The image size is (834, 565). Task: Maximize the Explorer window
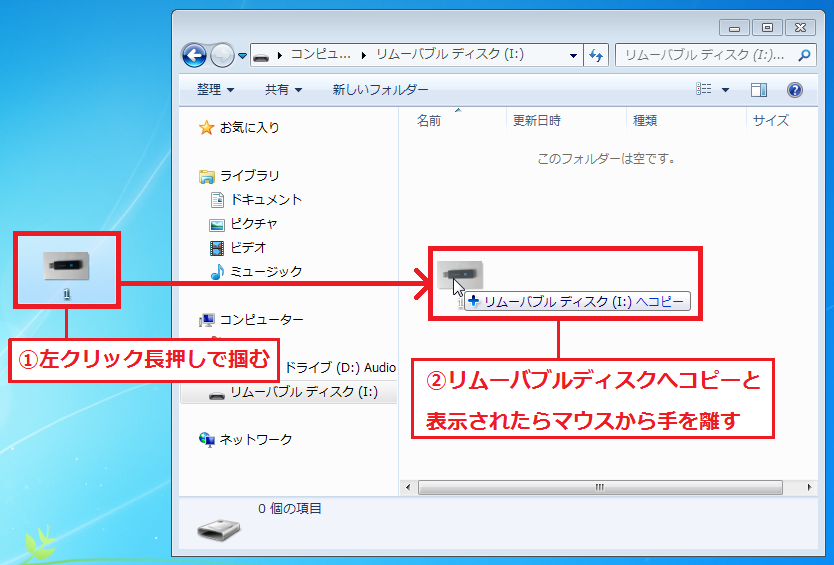click(767, 28)
